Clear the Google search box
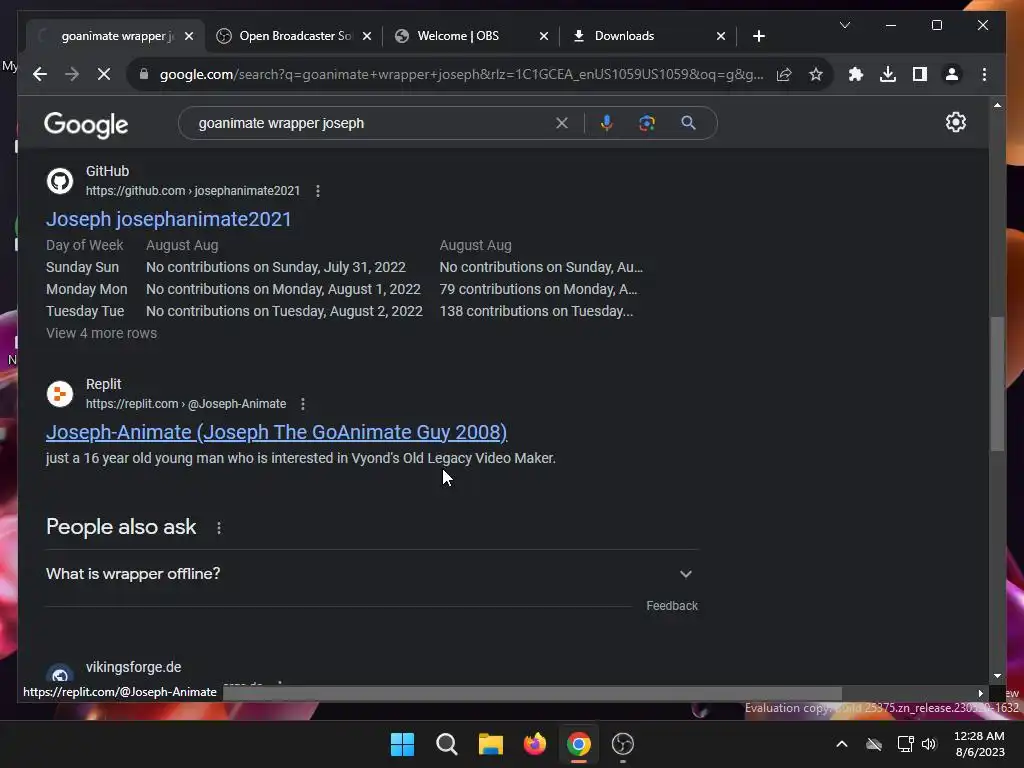Viewport: 1024px width, 768px height. click(562, 123)
